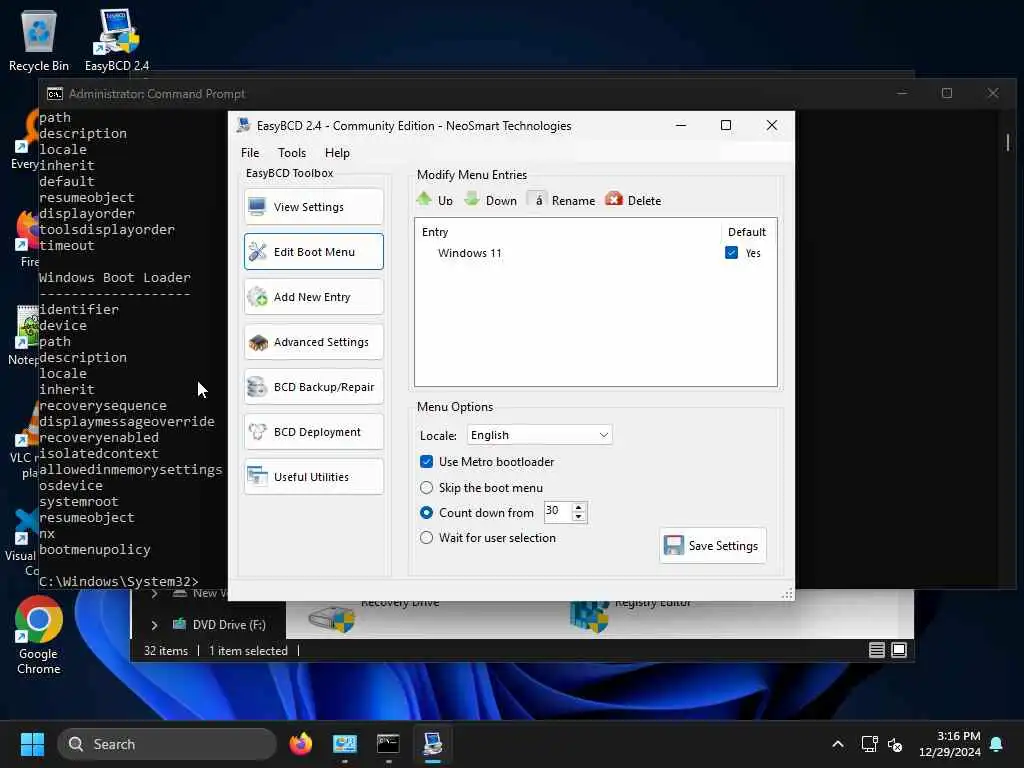Select Skip the boot menu option
1024x768 pixels.
(426, 488)
